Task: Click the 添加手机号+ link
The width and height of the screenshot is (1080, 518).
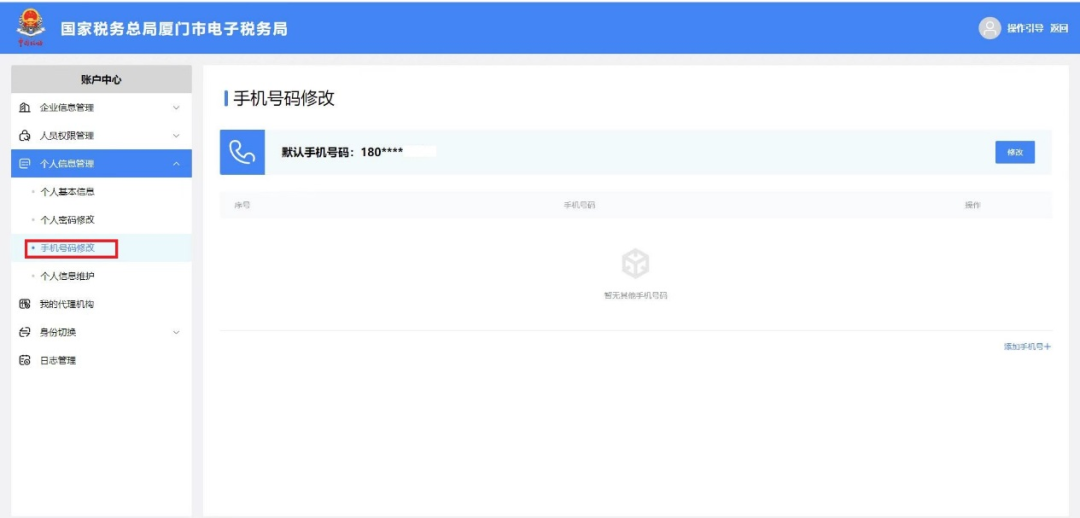Action: pos(1027,347)
